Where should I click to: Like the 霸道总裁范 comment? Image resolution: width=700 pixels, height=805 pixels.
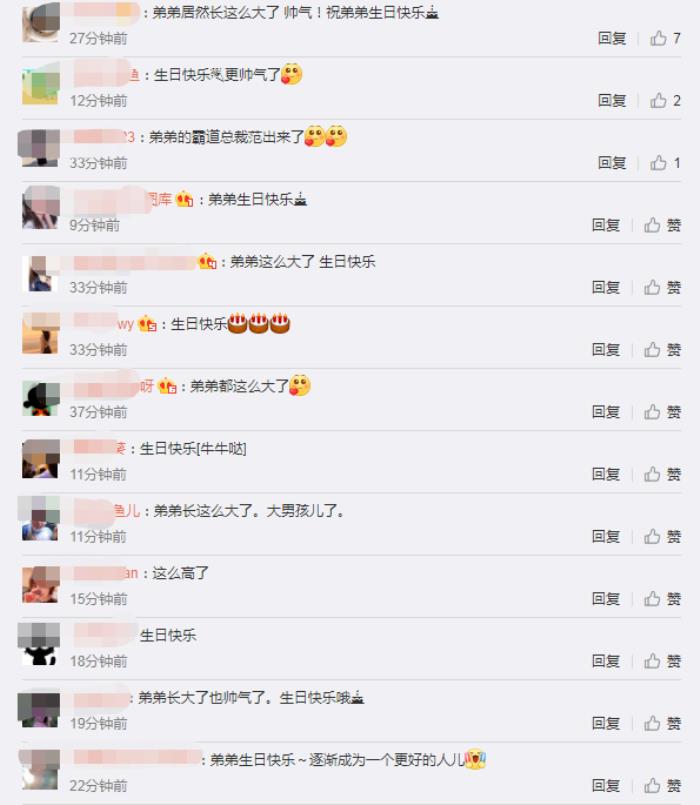point(665,163)
